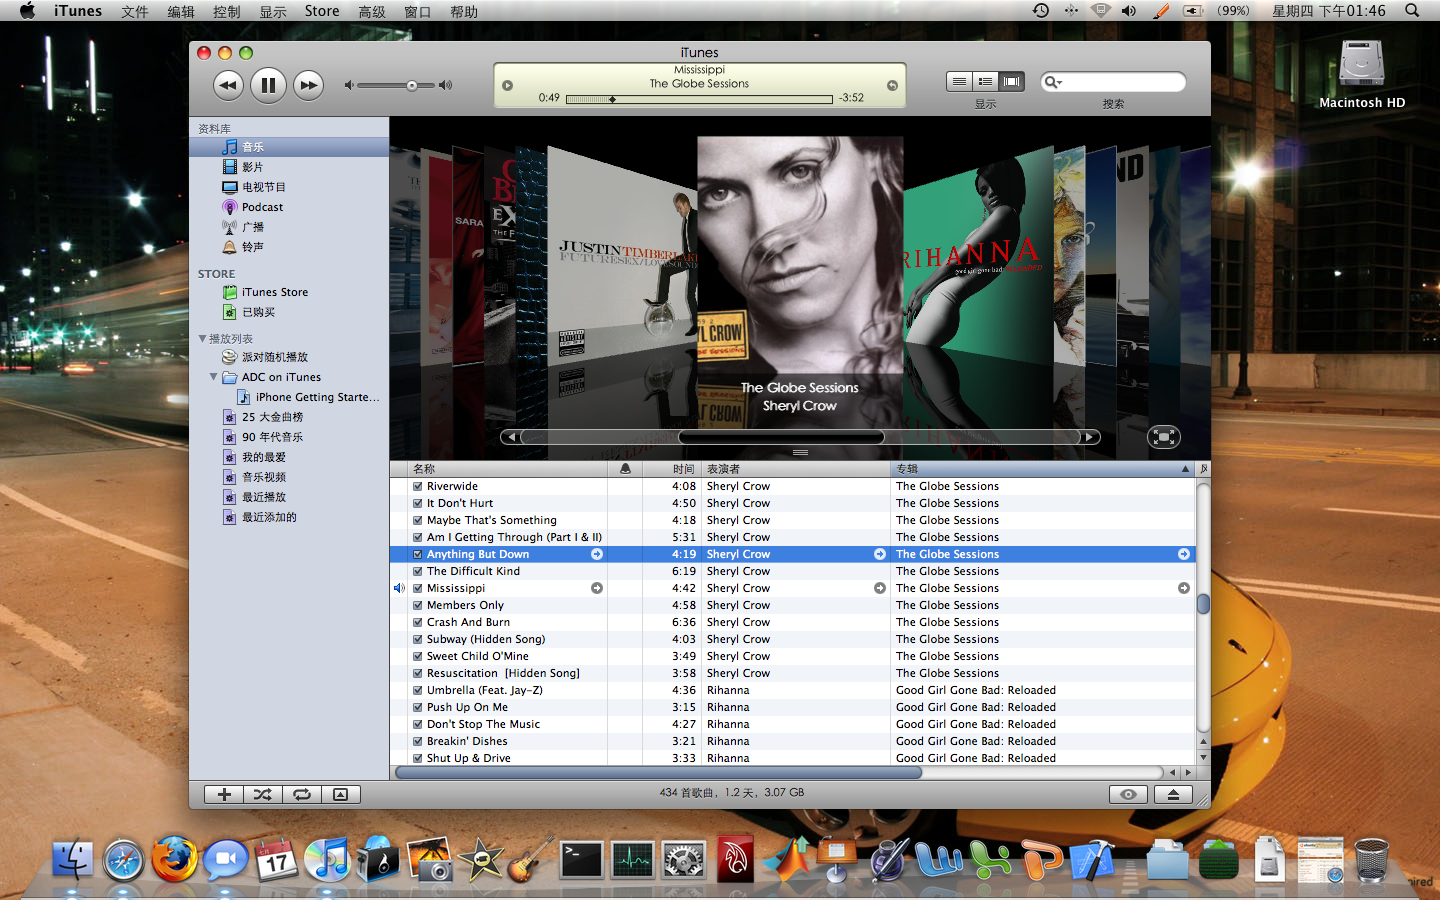This screenshot has height=900, width=1440.
Task: Collapse the ADC on iTunes folder
Action: [213, 377]
